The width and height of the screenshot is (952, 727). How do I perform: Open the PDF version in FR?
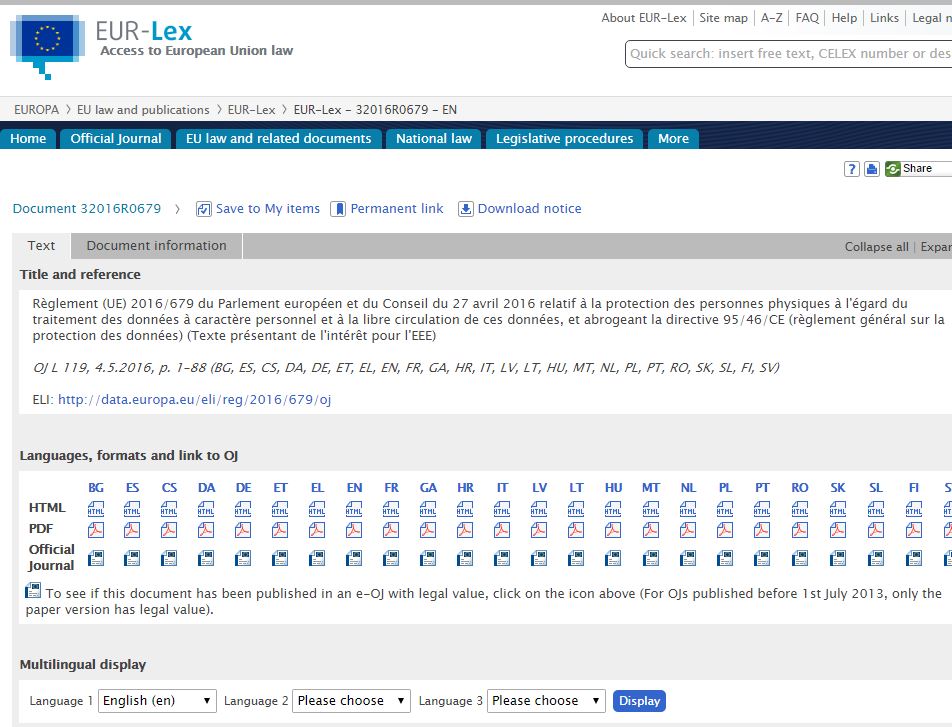point(391,530)
